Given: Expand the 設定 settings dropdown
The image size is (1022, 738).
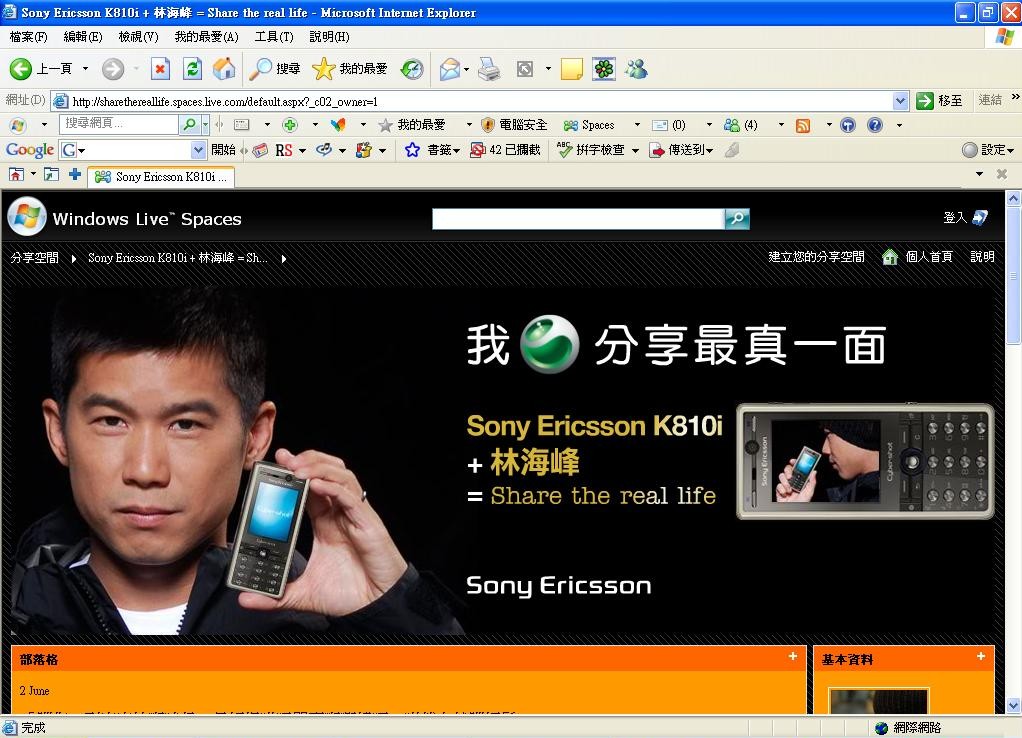Looking at the screenshot, I should point(1010,151).
